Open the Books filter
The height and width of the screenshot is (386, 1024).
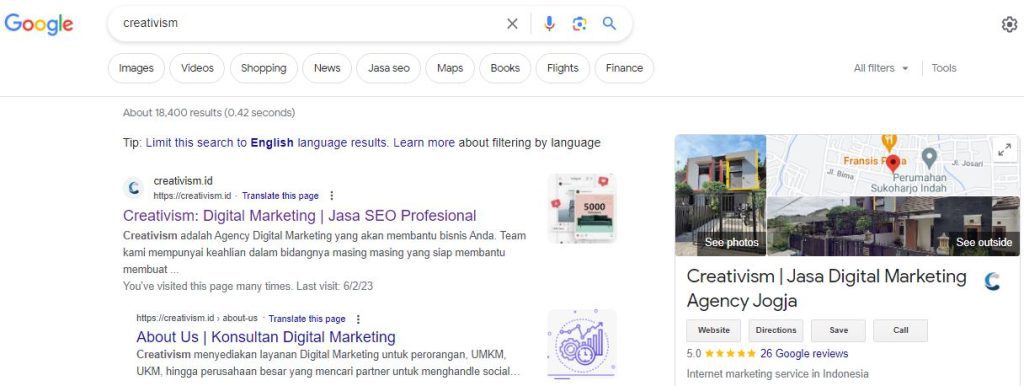click(505, 68)
